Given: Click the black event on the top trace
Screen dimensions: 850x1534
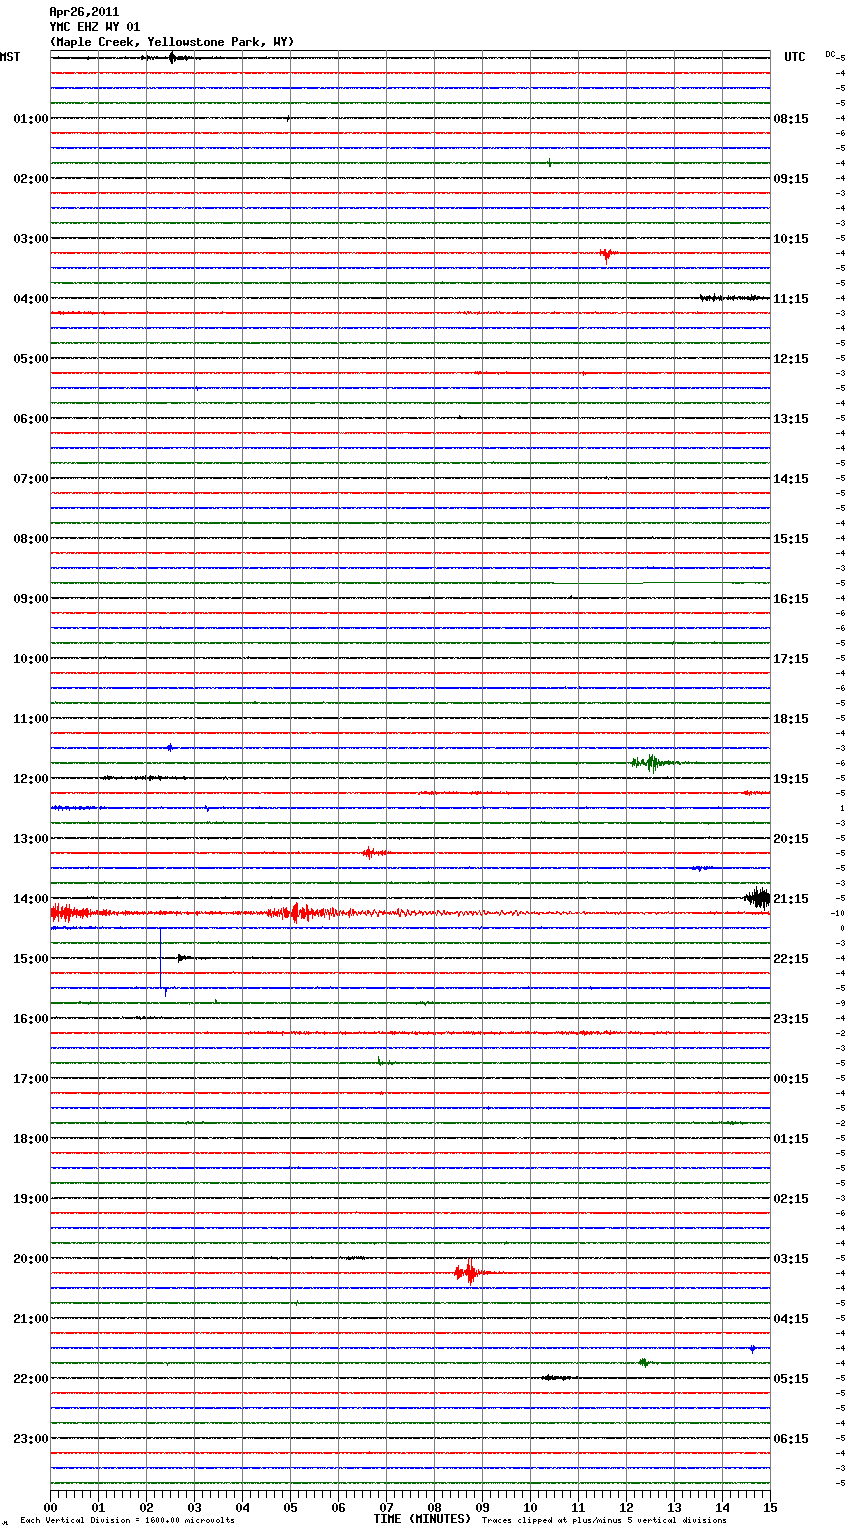Looking at the screenshot, I should 173,58.
